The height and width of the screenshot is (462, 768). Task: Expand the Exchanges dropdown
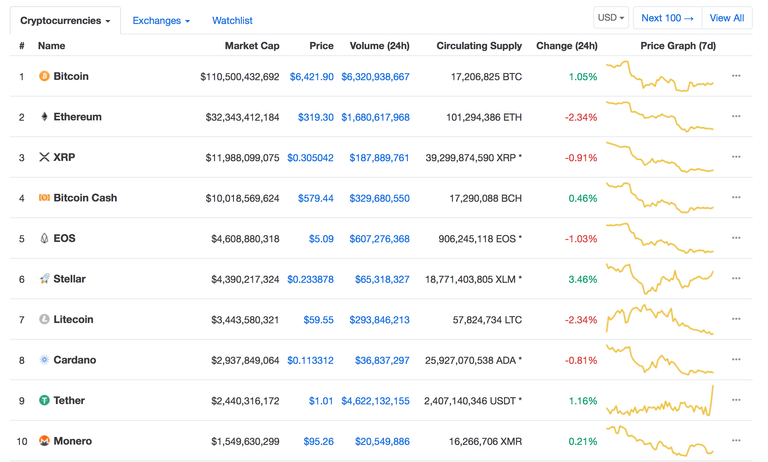(x=161, y=21)
